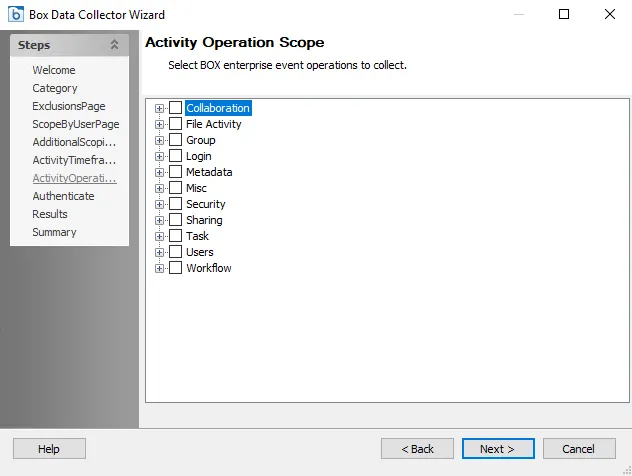The height and width of the screenshot is (476, 632).
Task: Click the Steps panel header
Action: point(69,45)
